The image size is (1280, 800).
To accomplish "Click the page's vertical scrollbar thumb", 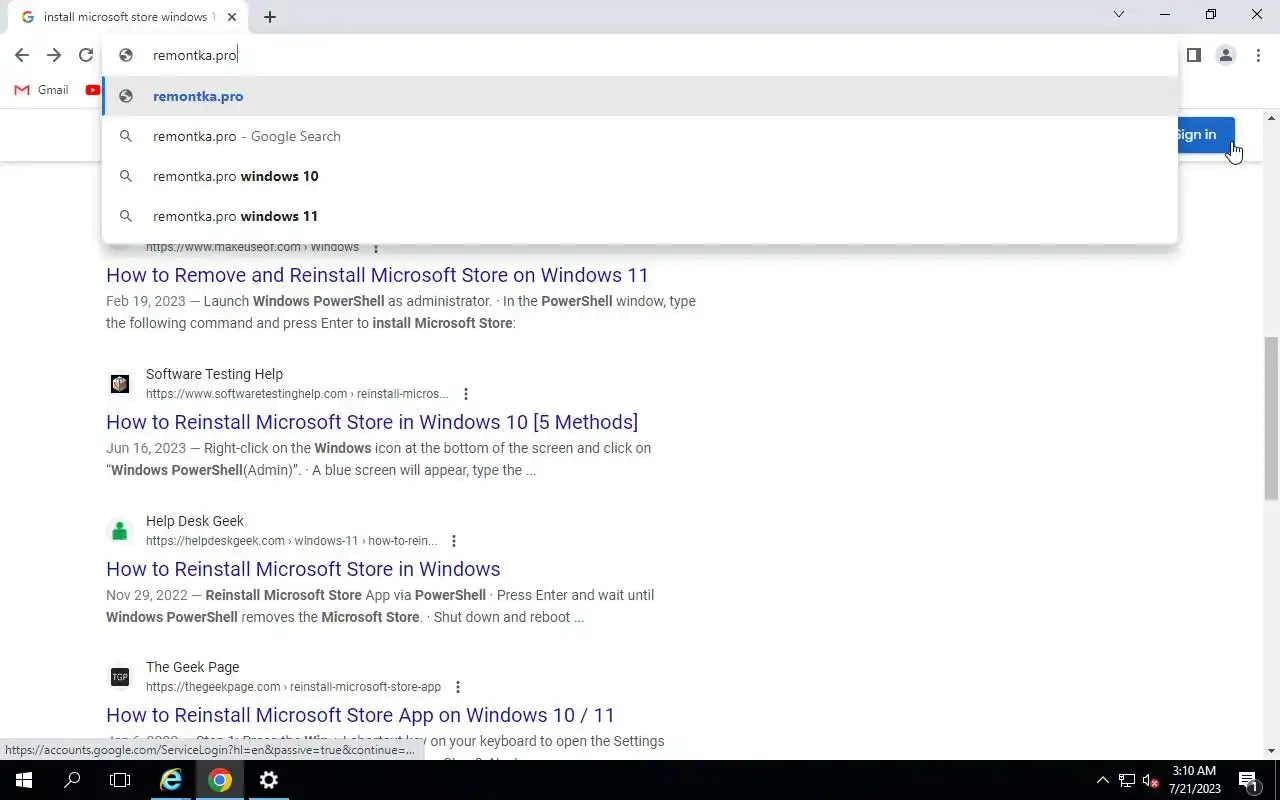I will pos(1271,418).
